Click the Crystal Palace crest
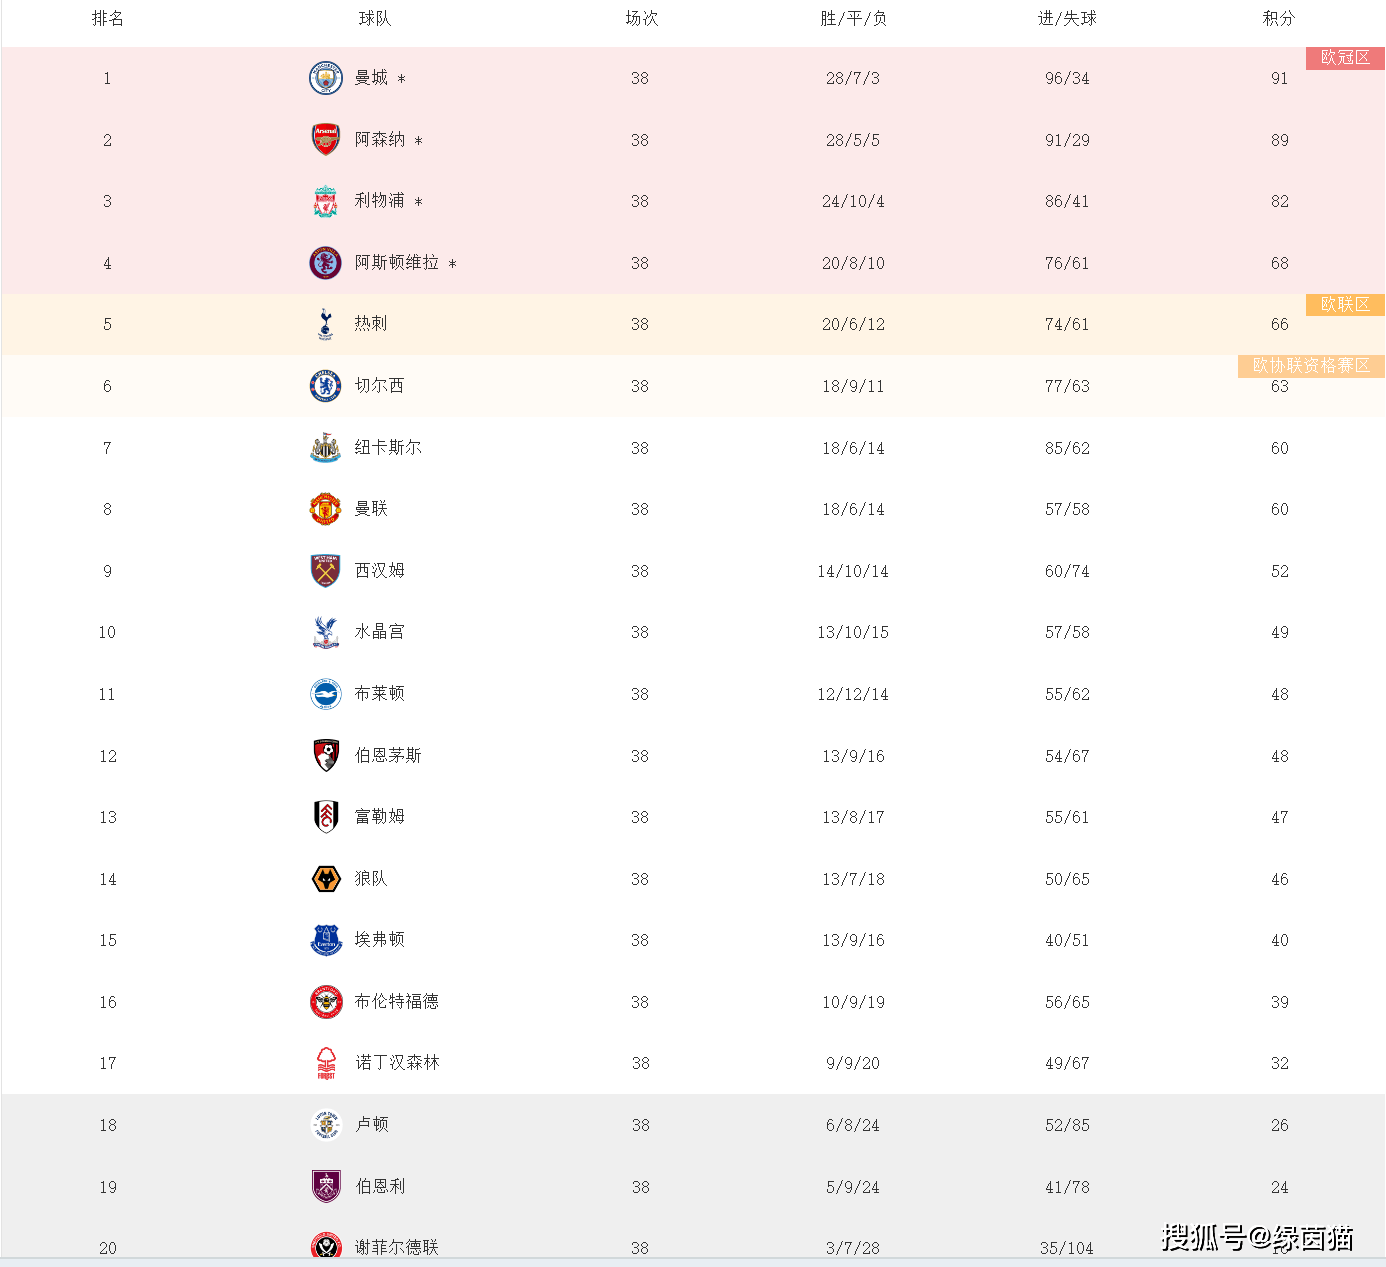 coord(326,632)
